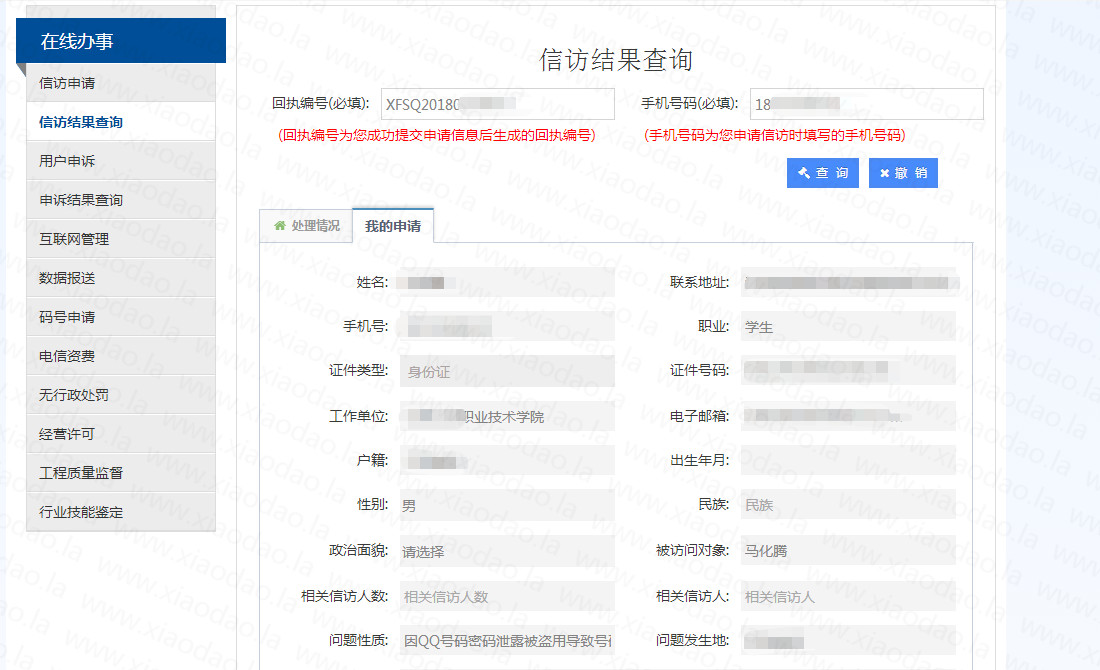Click the 姓名 input field

[x=507, y=282]
